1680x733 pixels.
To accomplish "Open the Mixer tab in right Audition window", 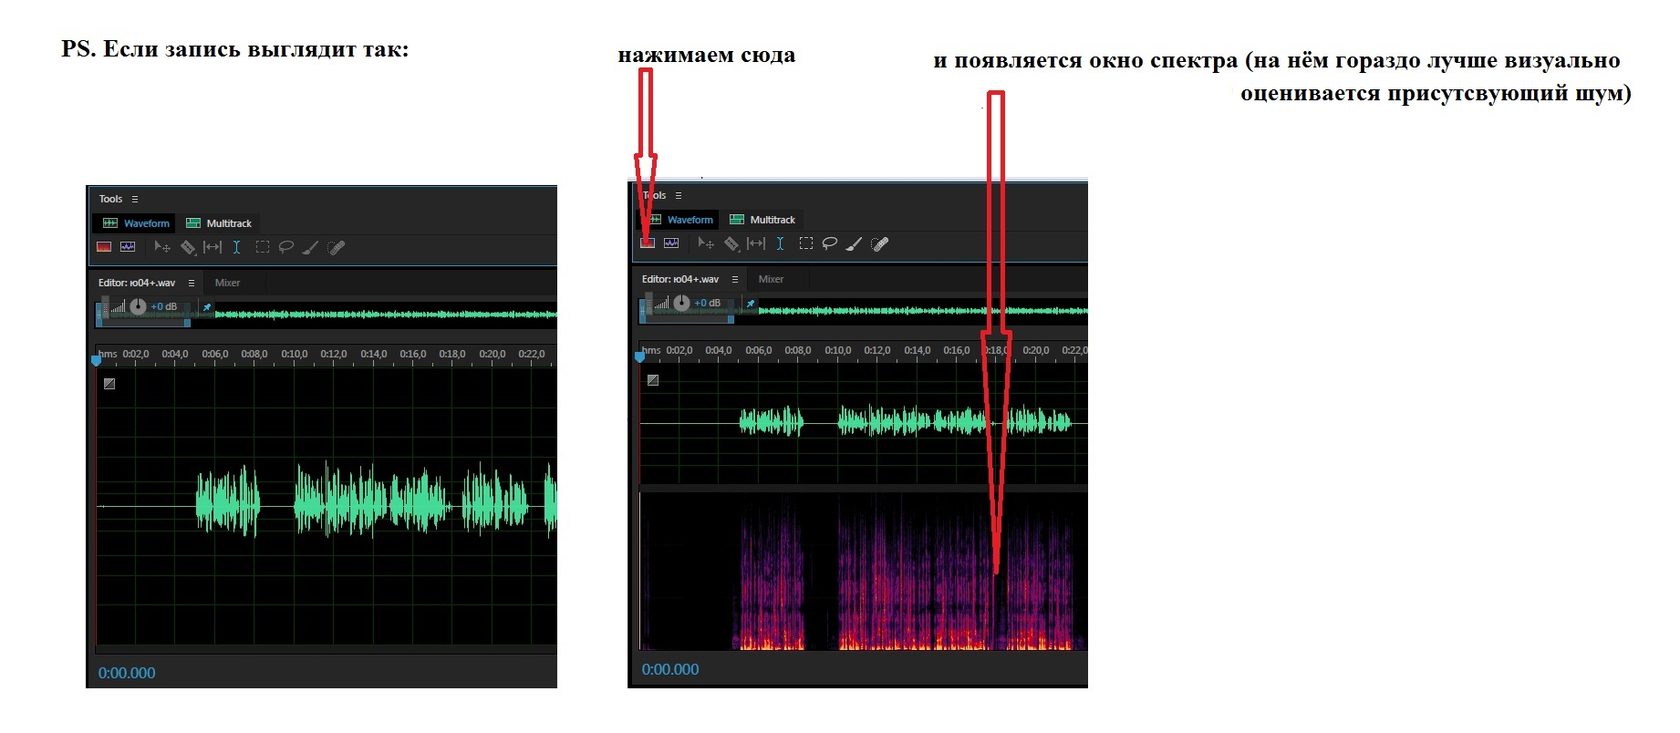I will click(x=771, y=279).
